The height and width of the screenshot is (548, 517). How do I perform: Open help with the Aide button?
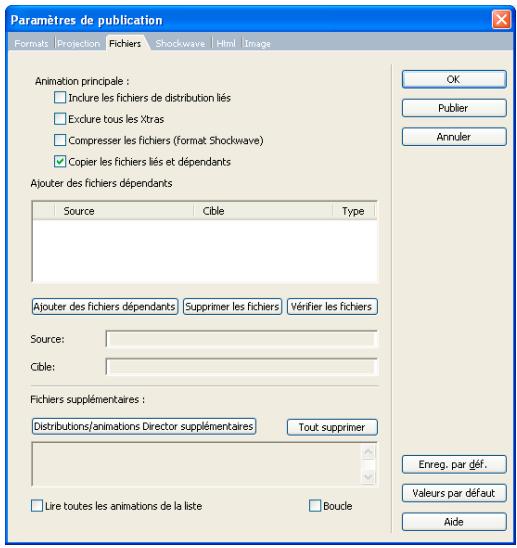pos(454,522)
